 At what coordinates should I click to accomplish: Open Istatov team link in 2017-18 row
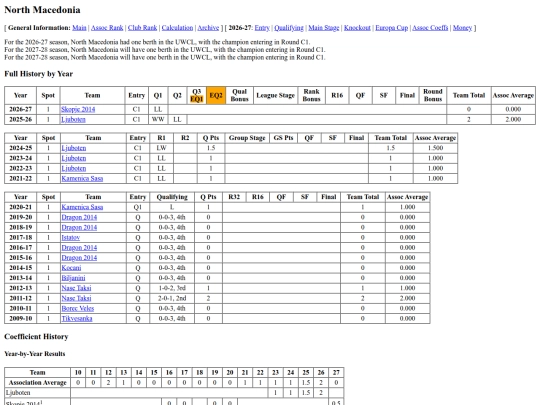point(71,237)
